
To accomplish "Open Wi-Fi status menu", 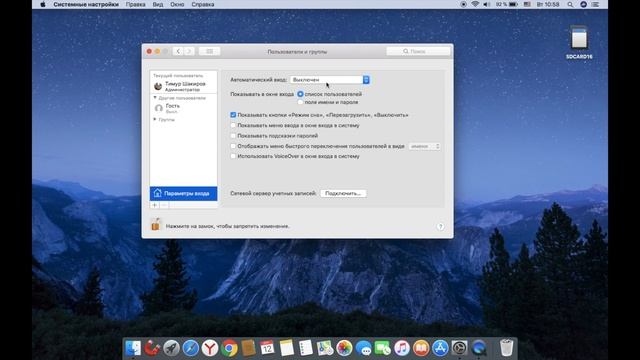I will (x=475, y=4).
